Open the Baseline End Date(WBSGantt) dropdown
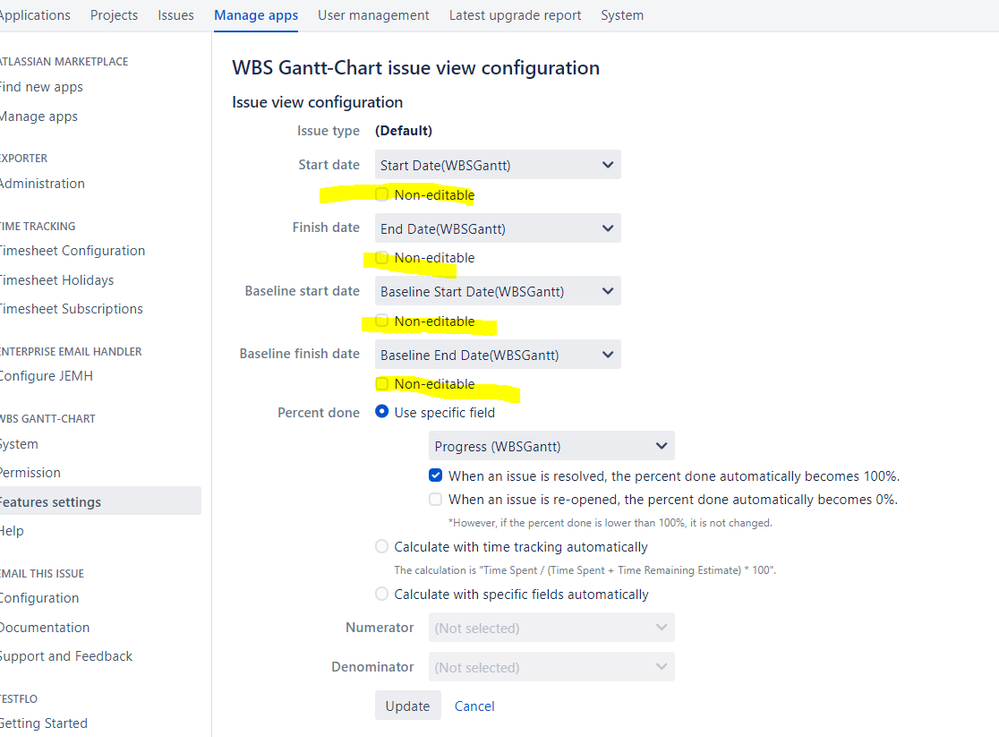Image resolution: width=999 pixels, height=737 pixels. [x=498, y=354]
